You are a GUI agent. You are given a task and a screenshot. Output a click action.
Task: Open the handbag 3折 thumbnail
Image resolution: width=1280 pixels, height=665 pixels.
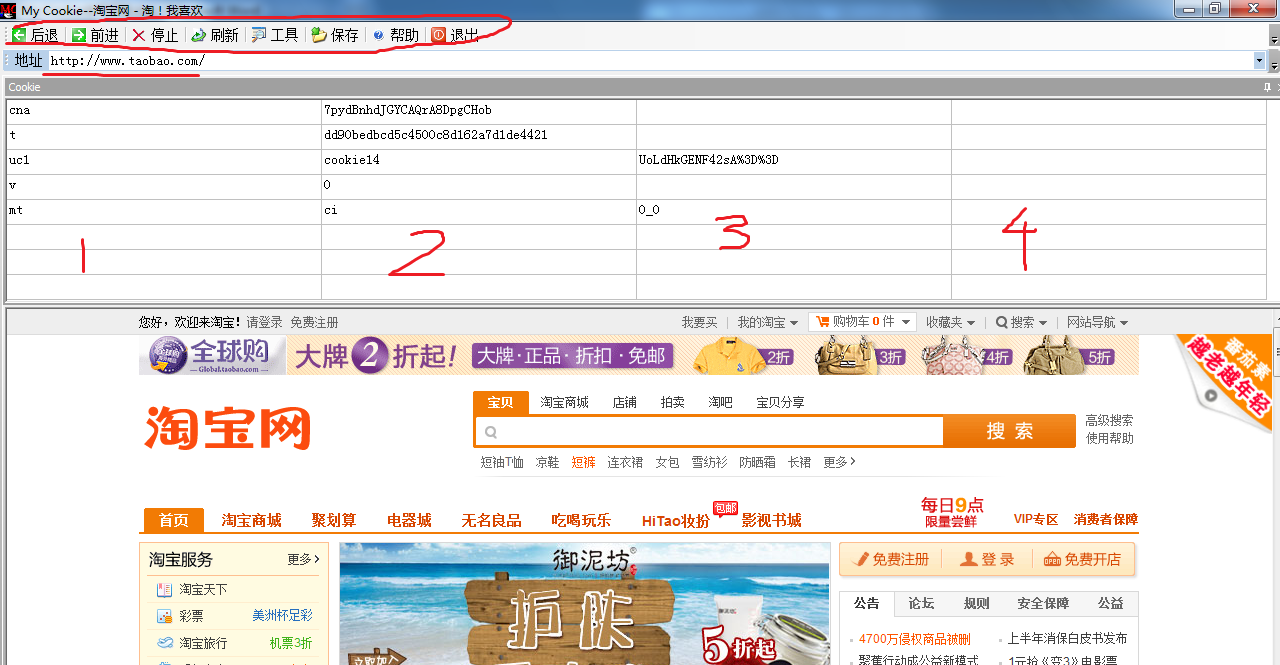click(x=858, y=355)
